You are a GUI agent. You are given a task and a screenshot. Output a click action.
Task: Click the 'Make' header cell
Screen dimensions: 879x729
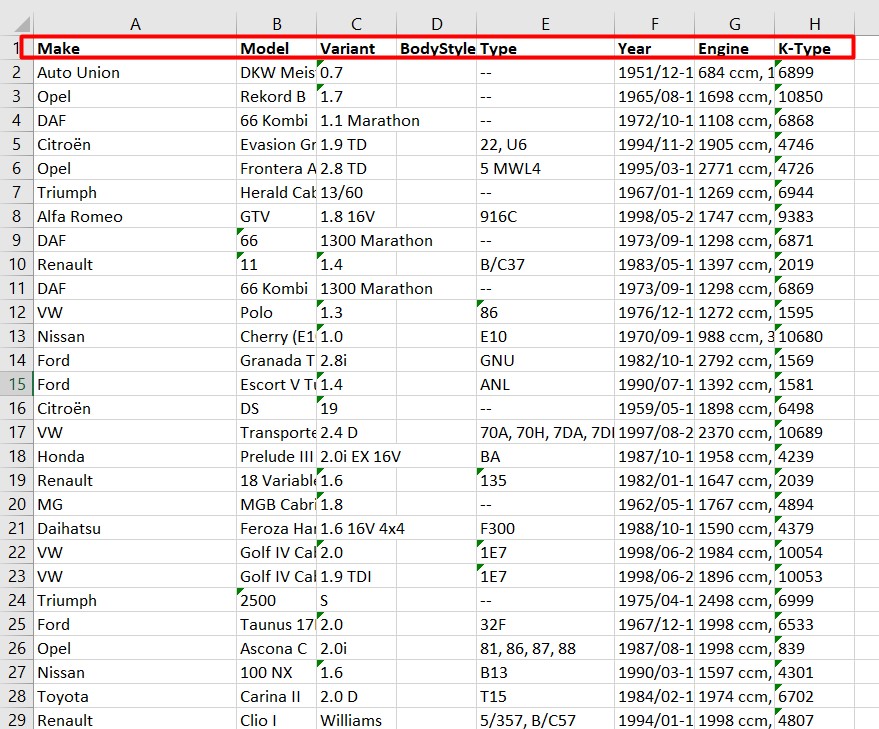[x=135, y=48]
